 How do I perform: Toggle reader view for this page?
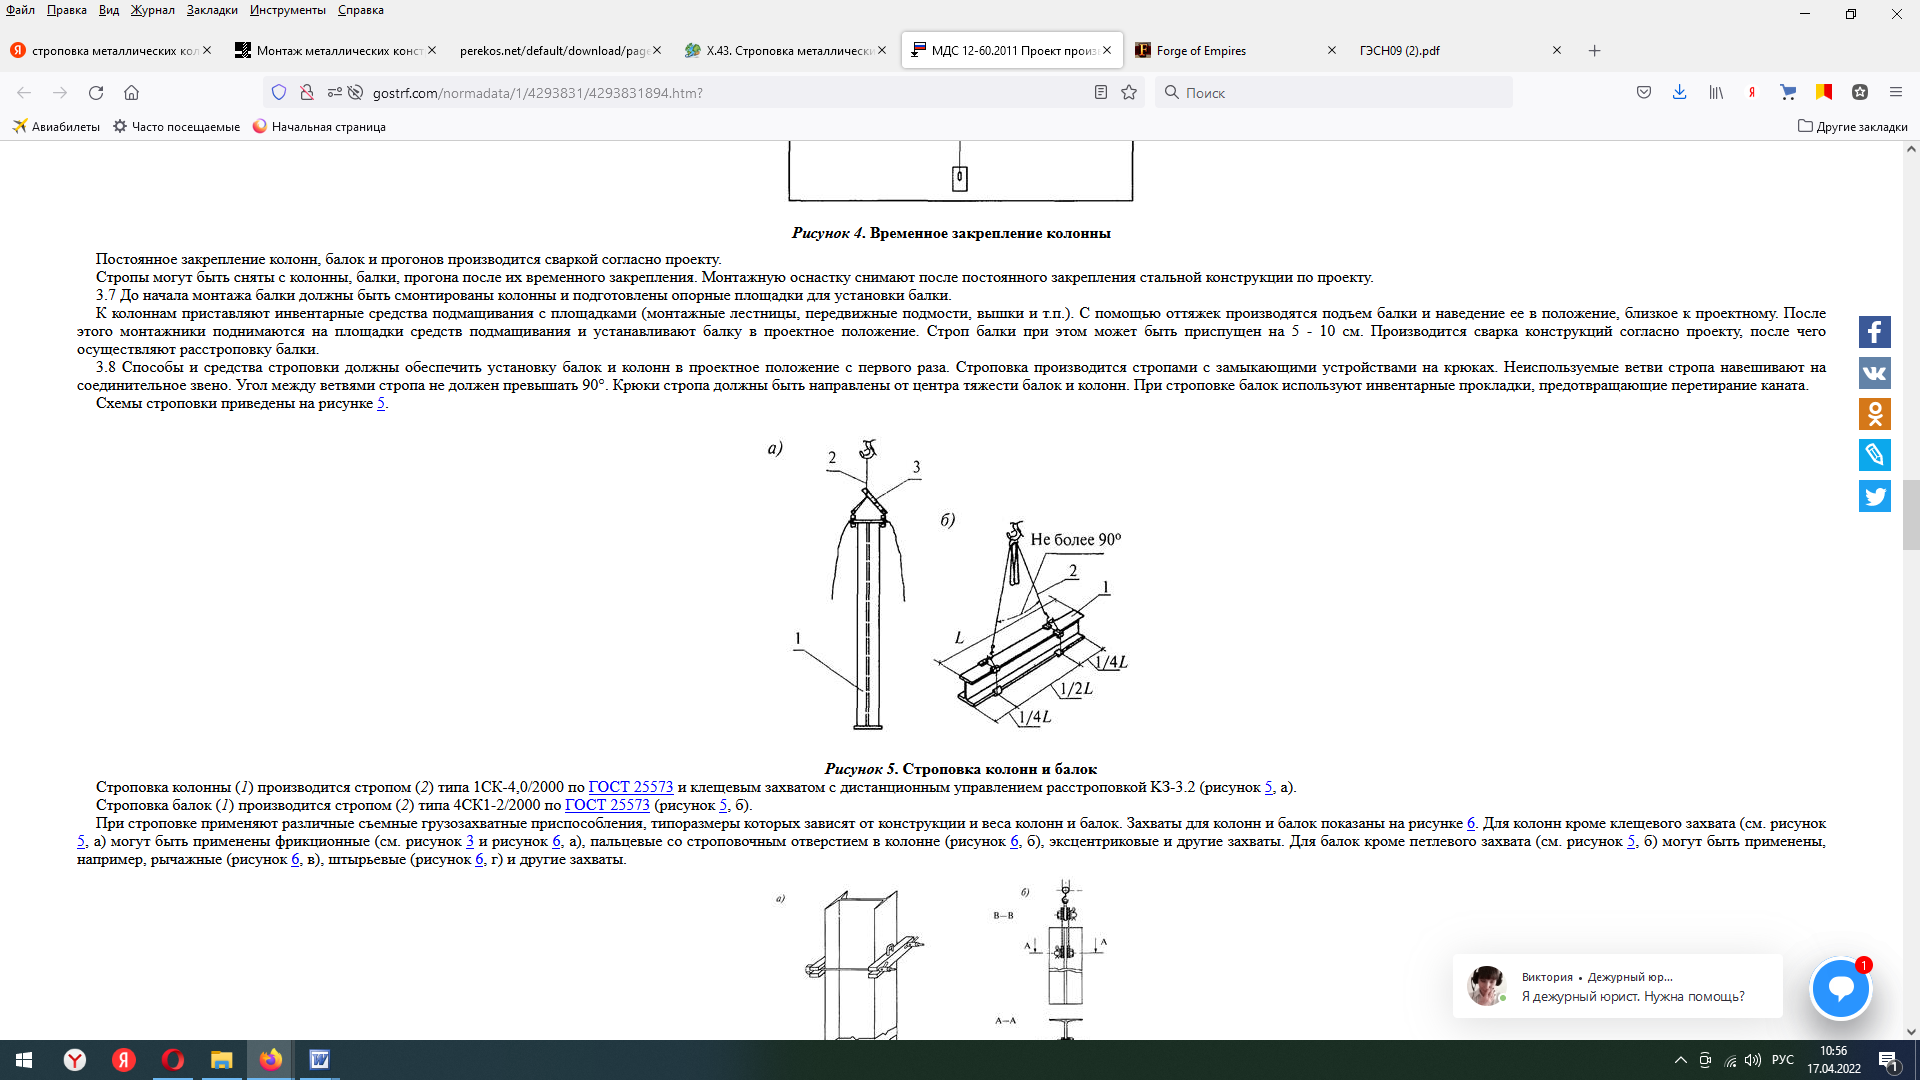[x=1100, y=92]
